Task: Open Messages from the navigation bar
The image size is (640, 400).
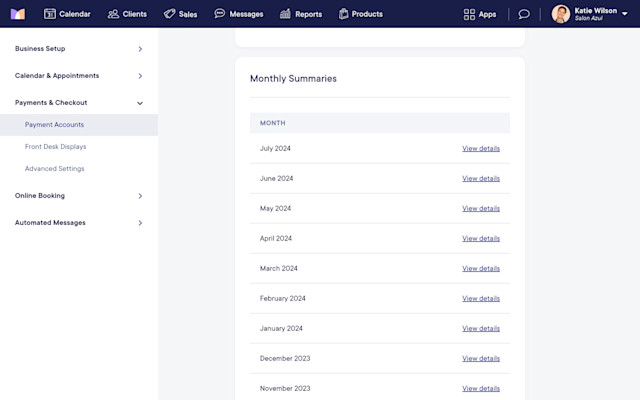Action: point(239,14)
